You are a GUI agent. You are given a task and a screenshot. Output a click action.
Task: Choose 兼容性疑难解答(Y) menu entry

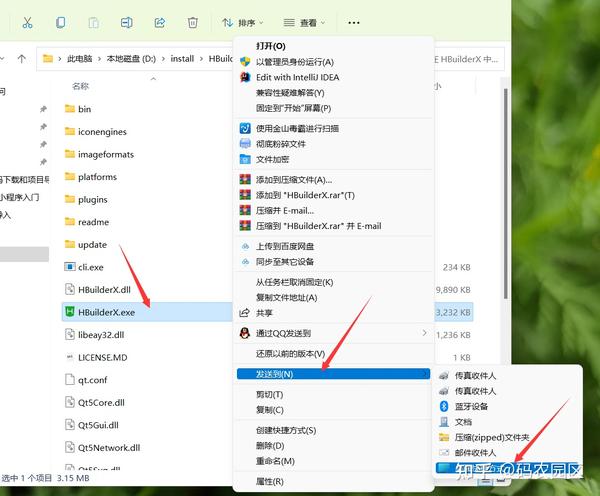(334, 93)
